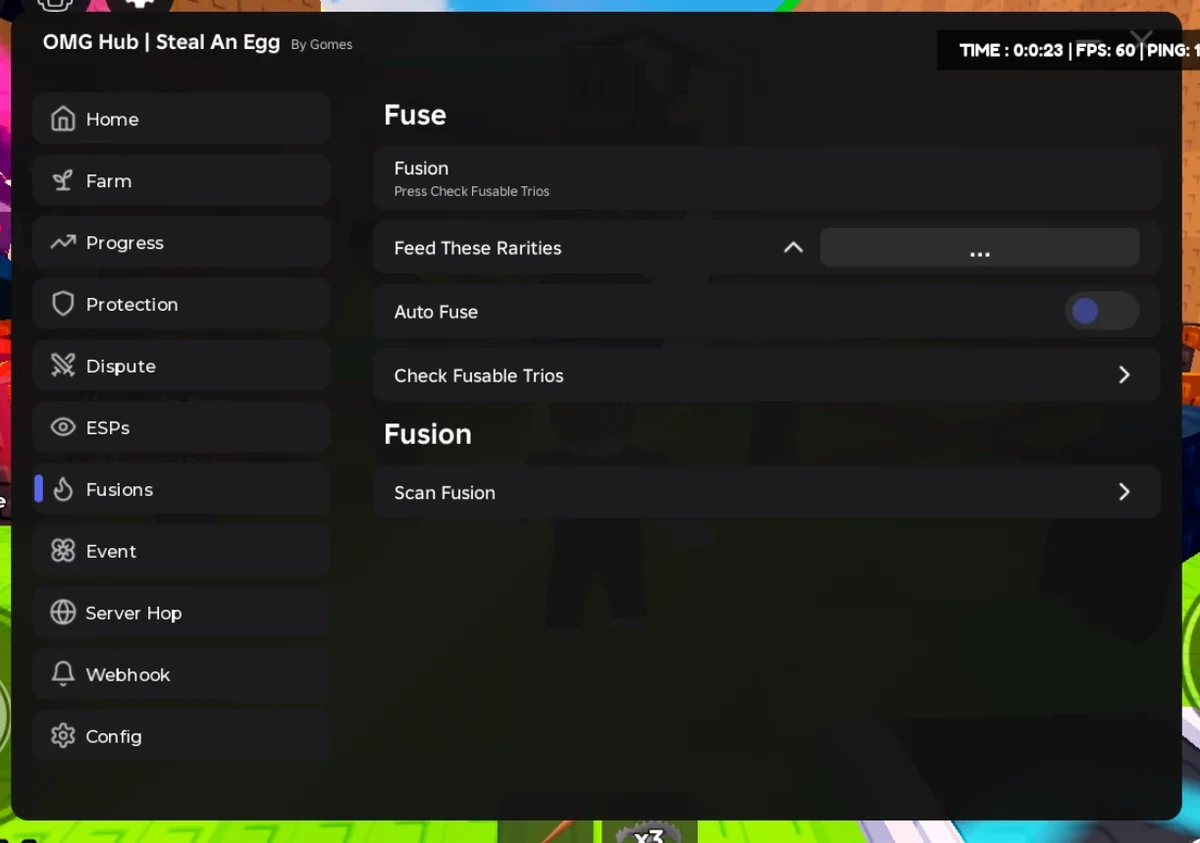Go to the Protection tab
Viewport: 1200px width, 843px height.
[x=181, y=304]
